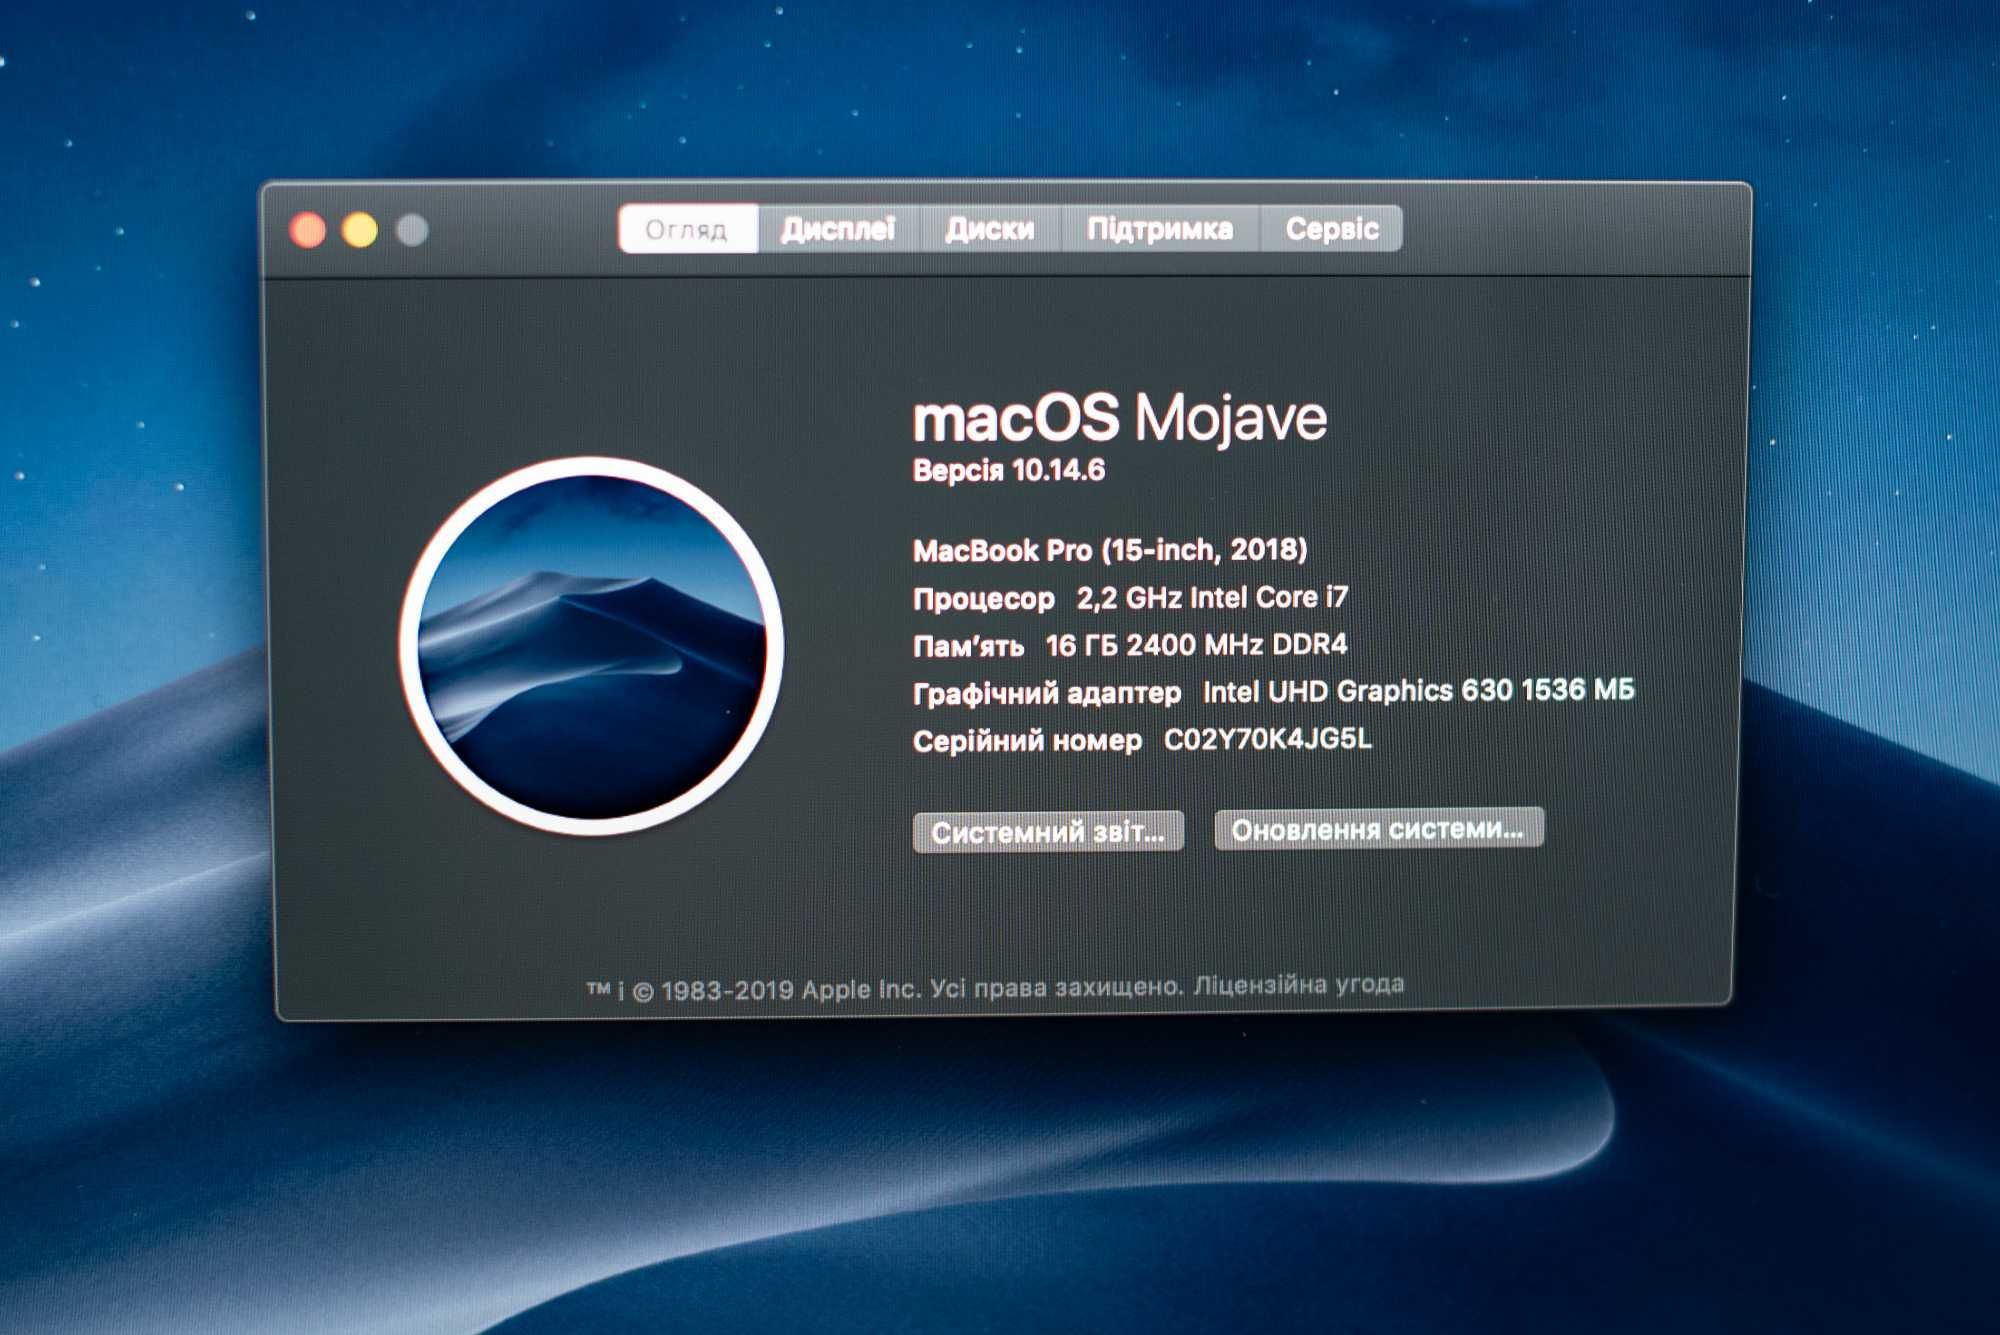Screen dimensions: 2000x1335
Task: Click the Системний звіт... button
Action: tap(1048, 832)
